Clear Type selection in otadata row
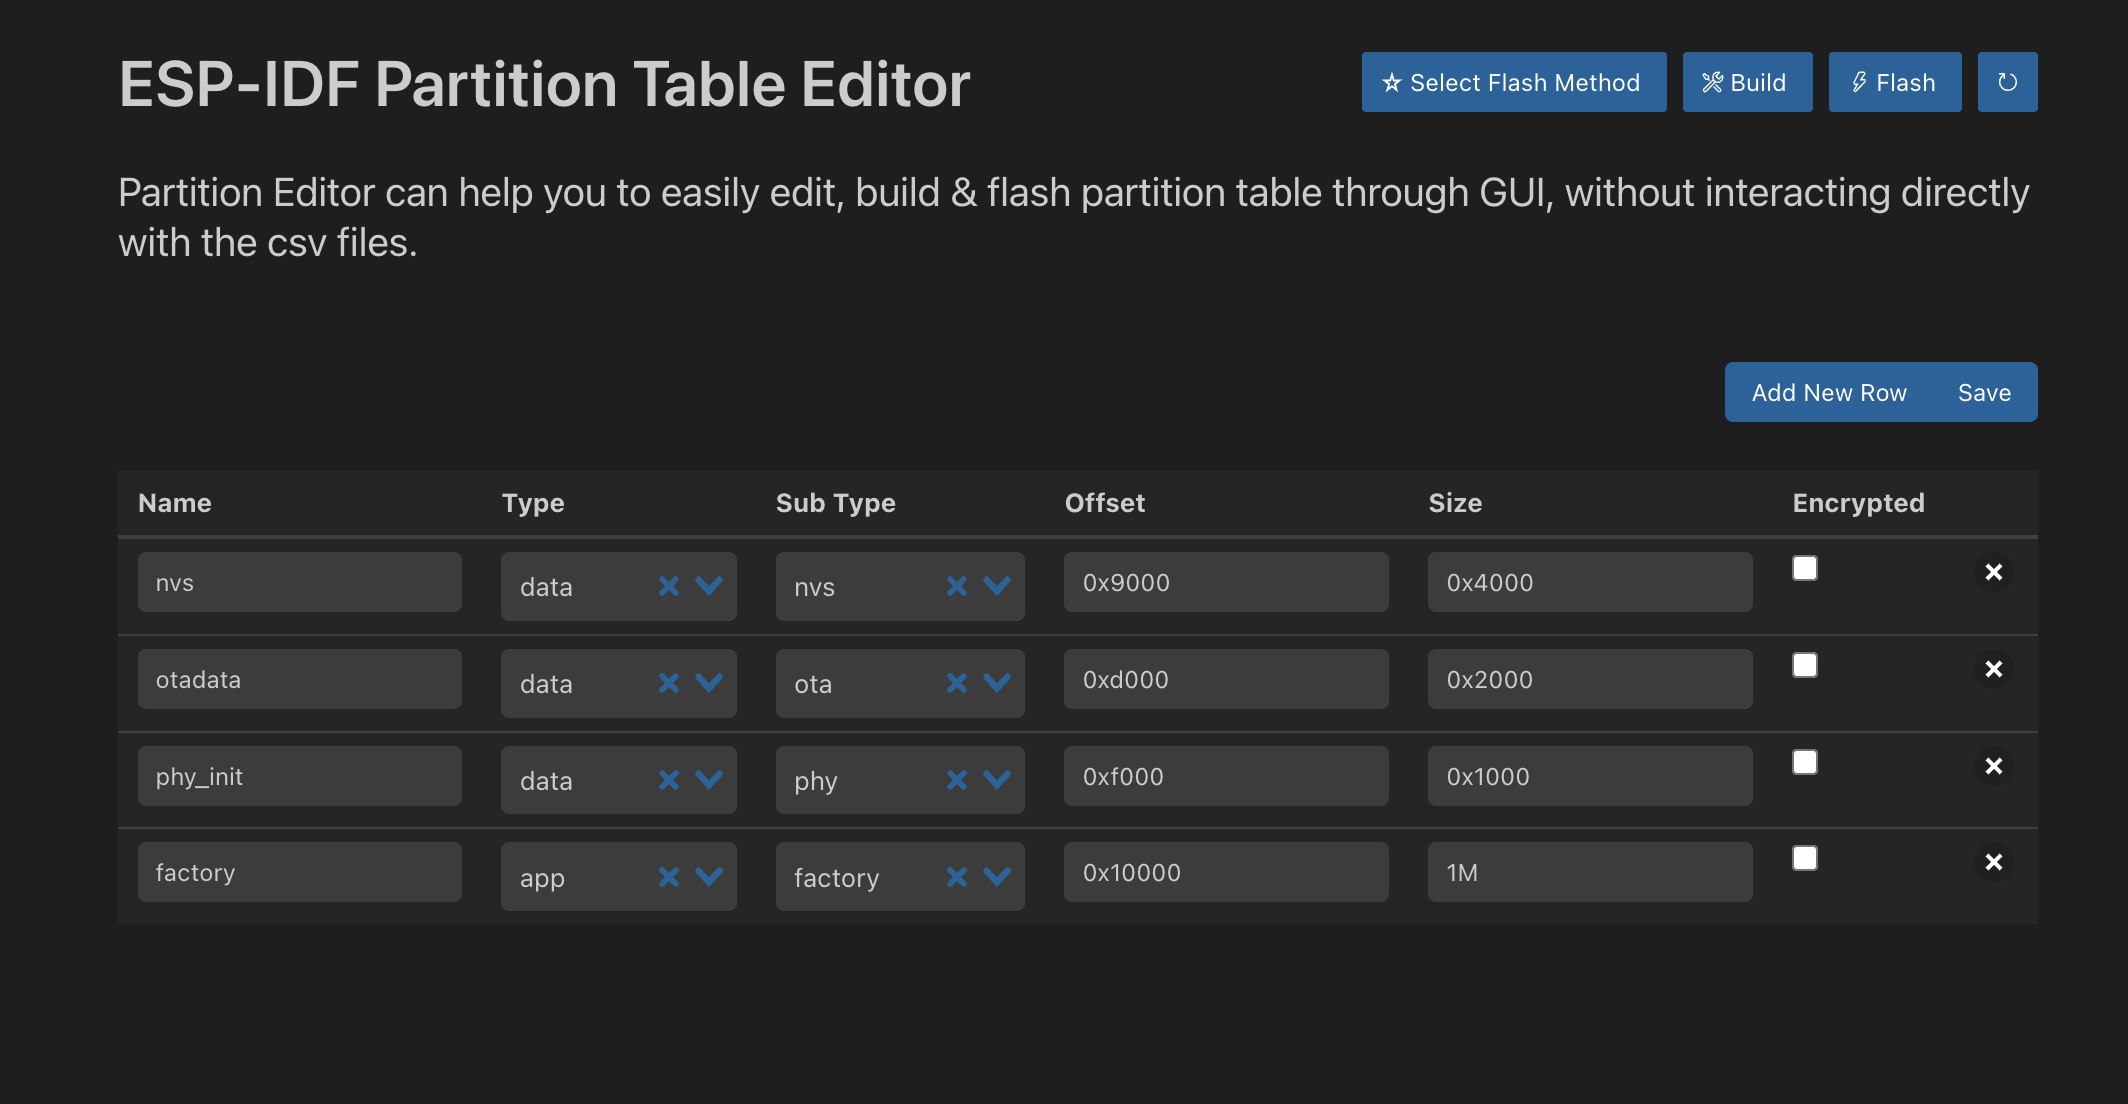Image resolution: width=2128 pixels, height=1104 pixels. pyautogui.click(x=669, y=683)
